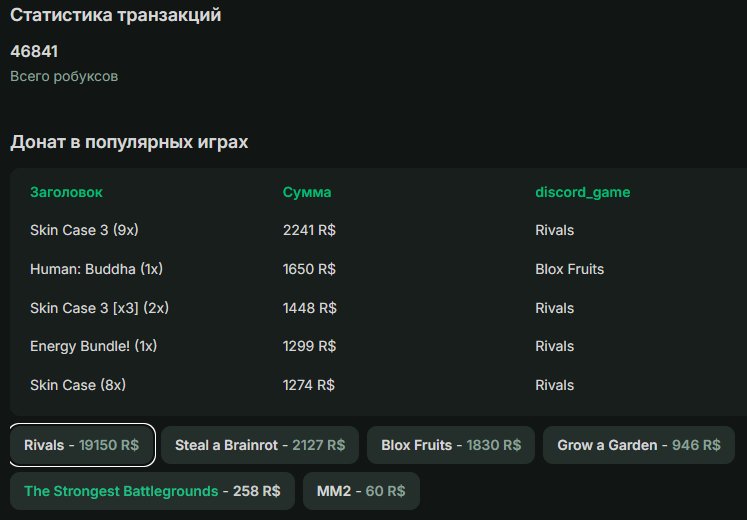Click the Blox Fruits game cell
747x520 pixels.
click(x=569, y=270)
